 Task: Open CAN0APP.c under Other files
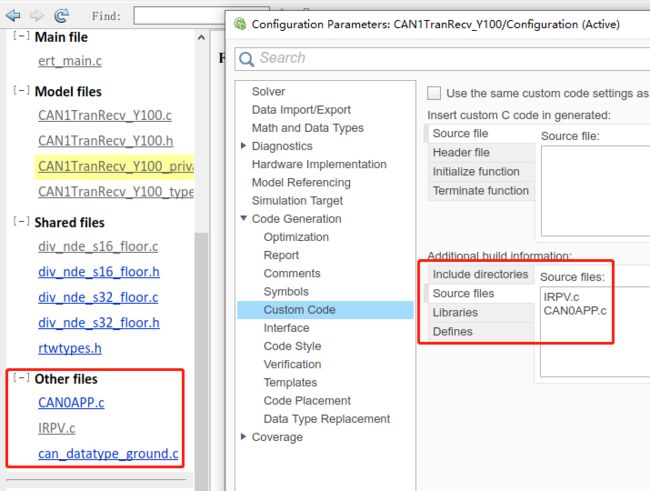[71, 403]
